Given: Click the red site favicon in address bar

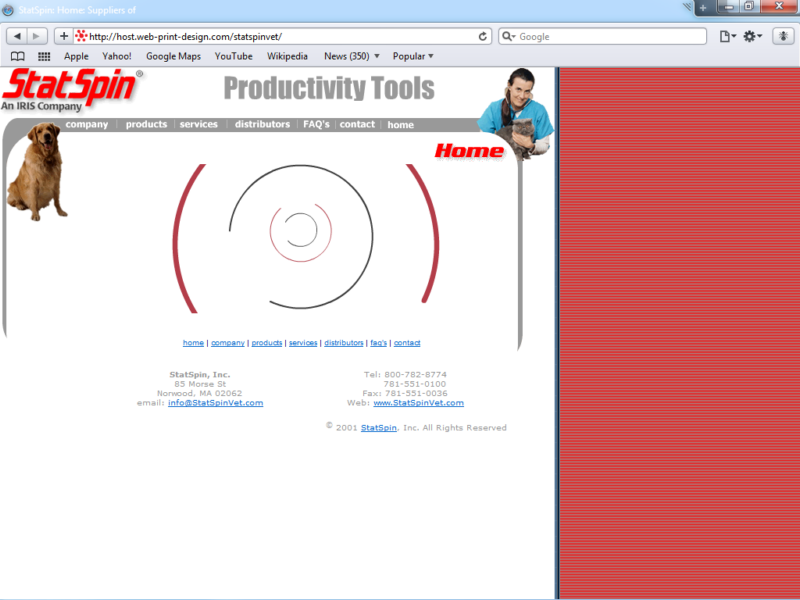Looking at the screenshot, I should 81,36.
